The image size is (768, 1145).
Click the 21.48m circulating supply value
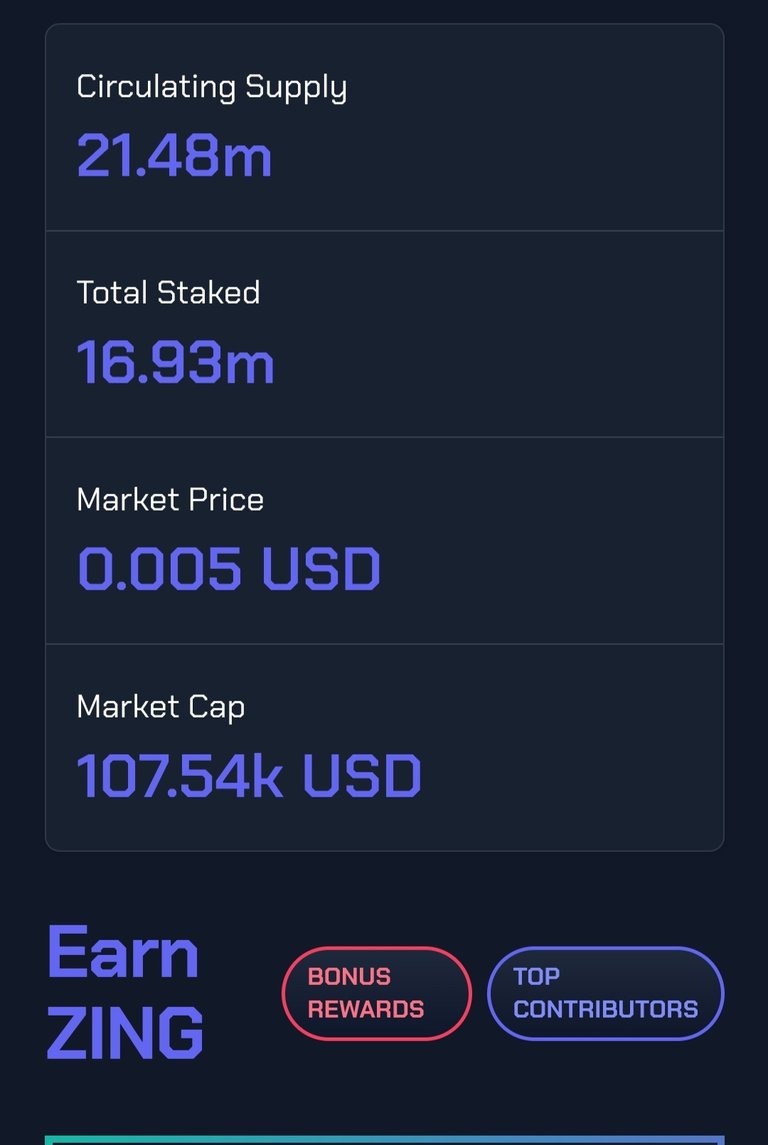tap(174, 156)
